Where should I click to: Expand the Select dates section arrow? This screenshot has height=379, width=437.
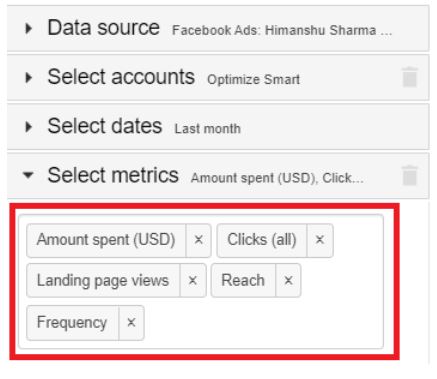pos(29,127)
